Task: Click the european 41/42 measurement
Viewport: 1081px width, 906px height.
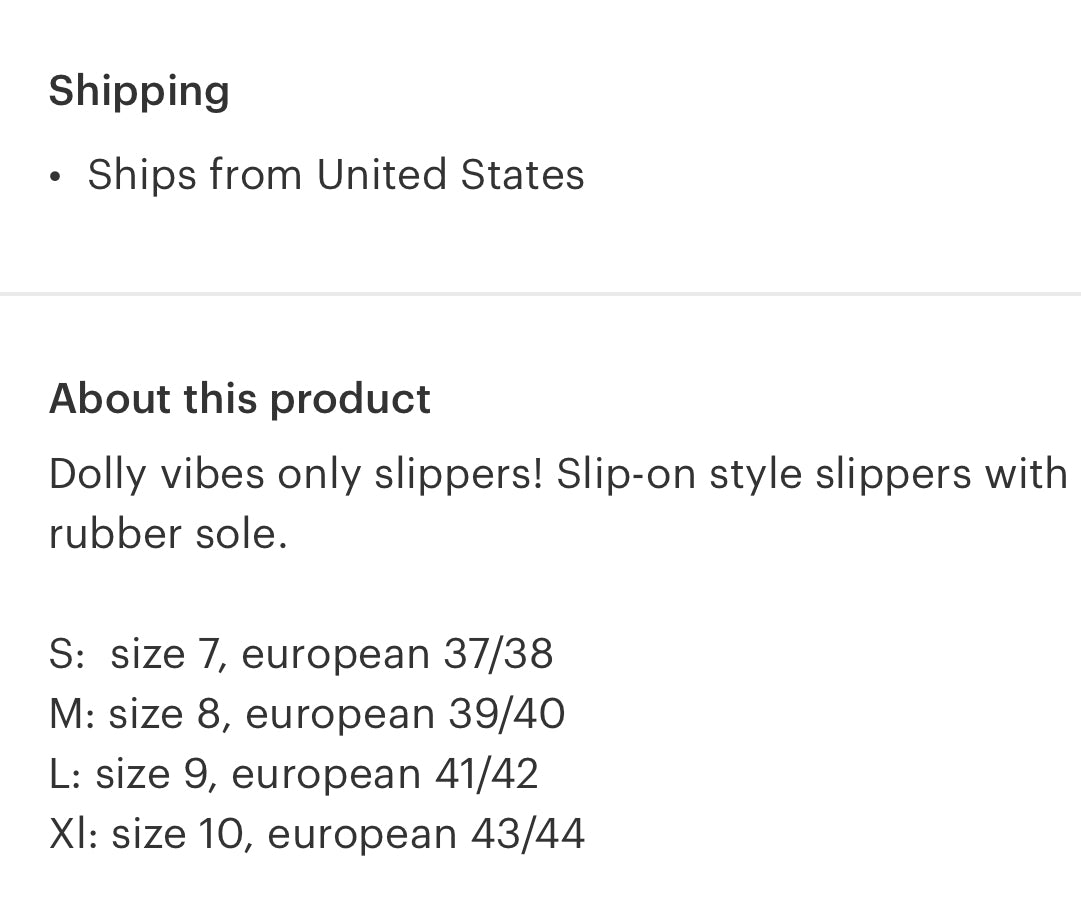Action: click(385, 774)
